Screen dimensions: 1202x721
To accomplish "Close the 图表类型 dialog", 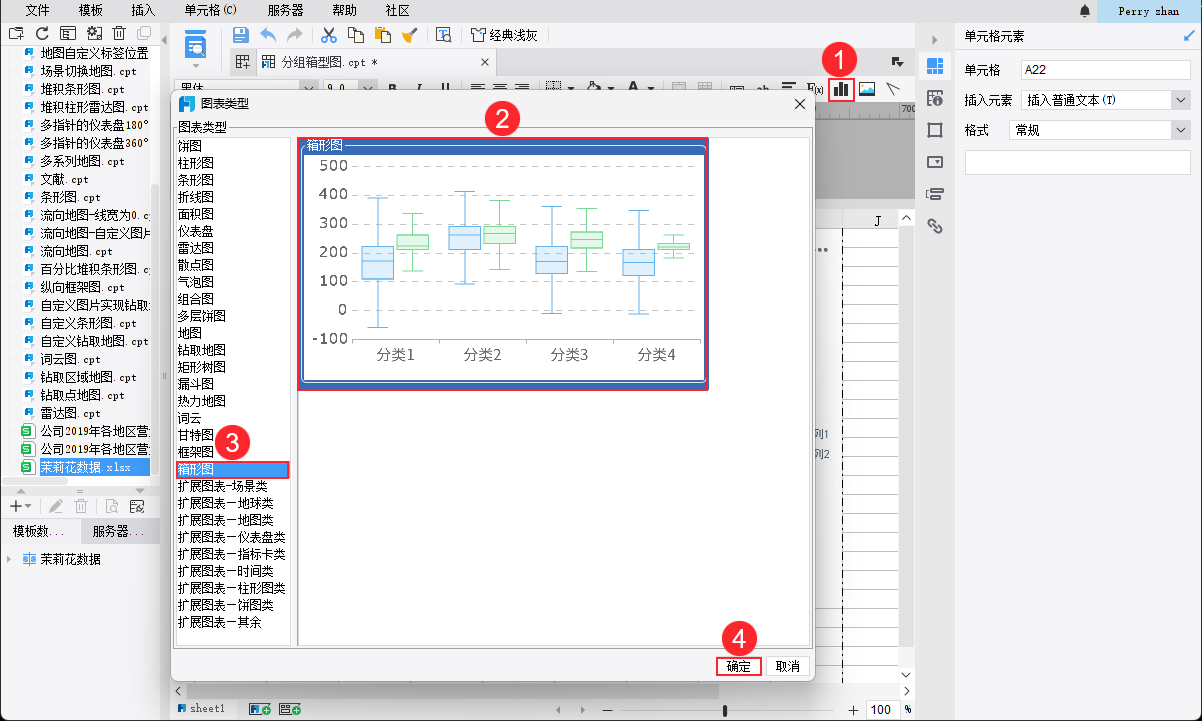I will (x=799, y=103).
